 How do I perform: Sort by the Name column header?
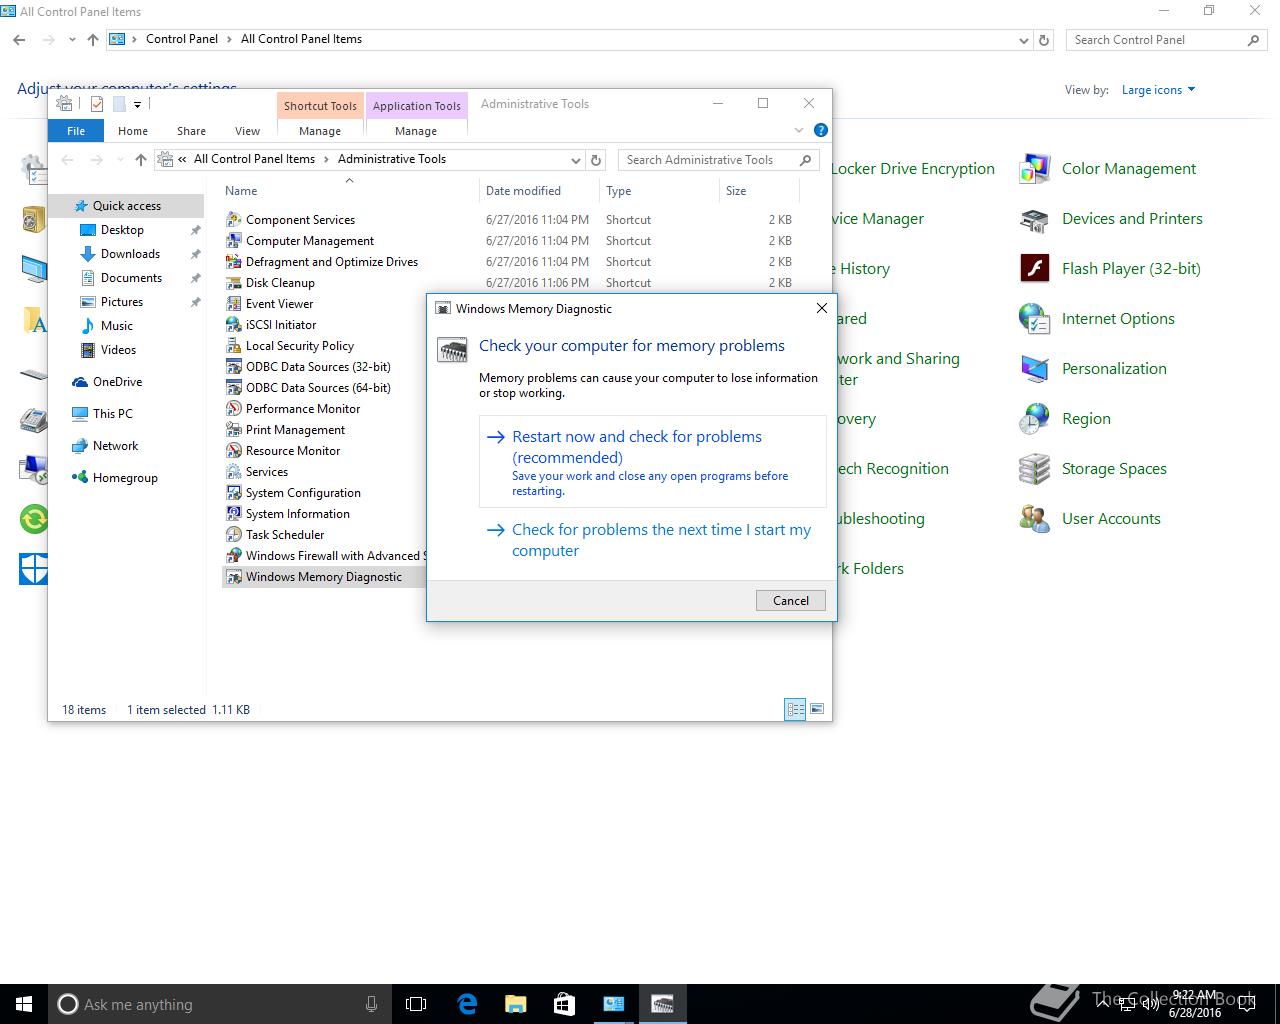349,191
